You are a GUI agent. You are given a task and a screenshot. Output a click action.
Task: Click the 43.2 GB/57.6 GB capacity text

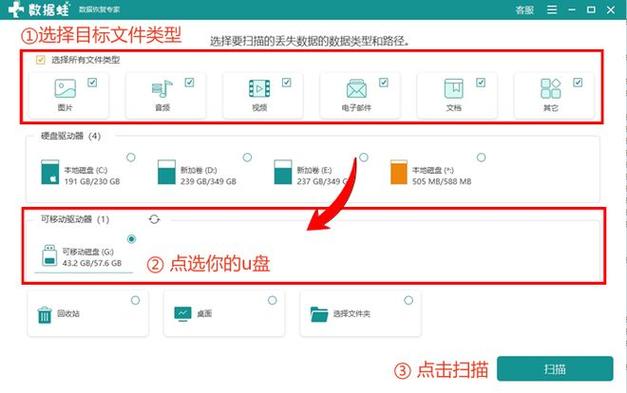[x=92, y=263]
